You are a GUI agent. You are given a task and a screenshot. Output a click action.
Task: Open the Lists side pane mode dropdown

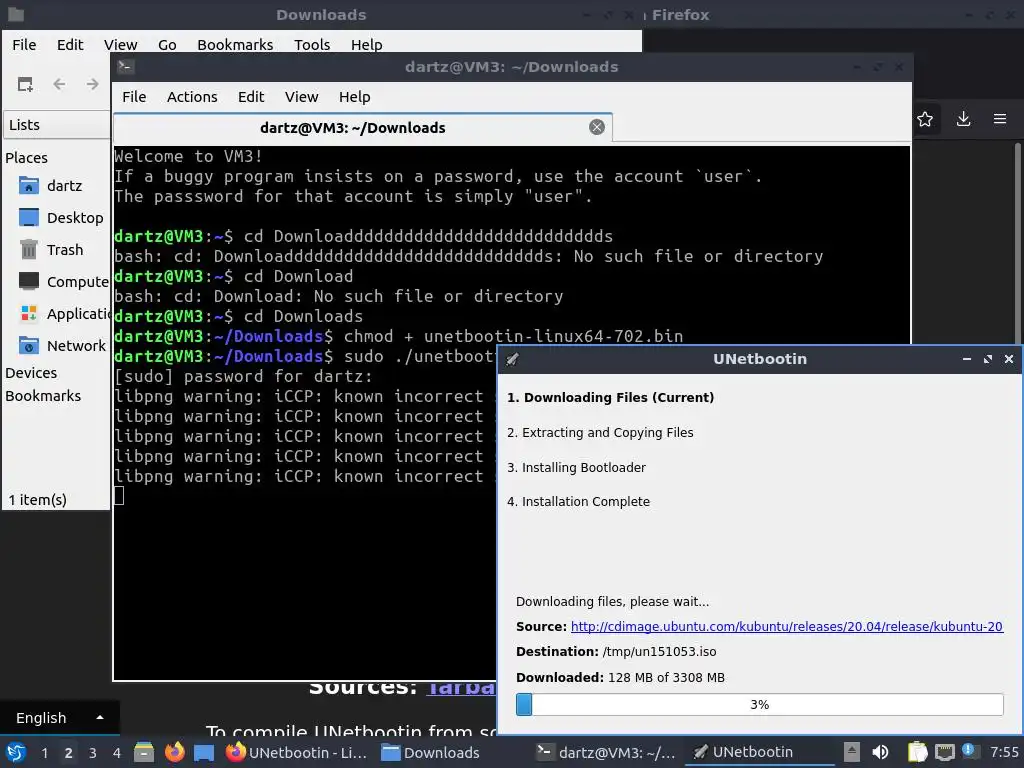point(57,125)
